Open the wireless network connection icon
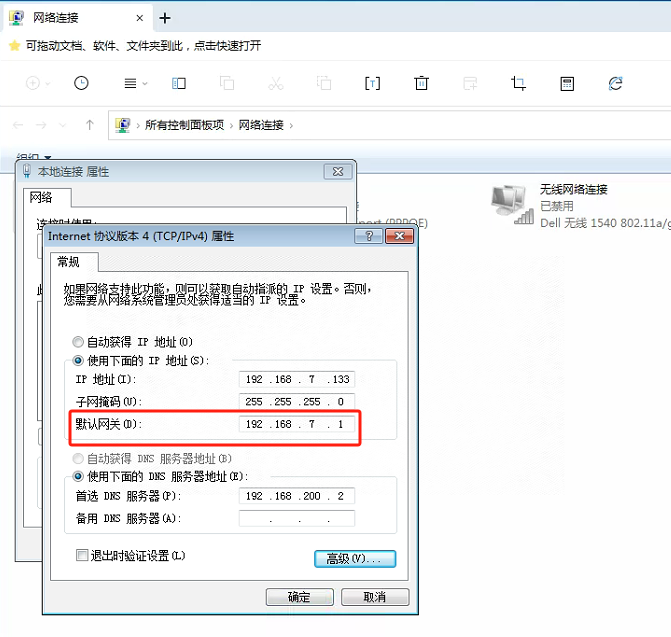This screenshot has height=637, width=671. pos(511,201)
